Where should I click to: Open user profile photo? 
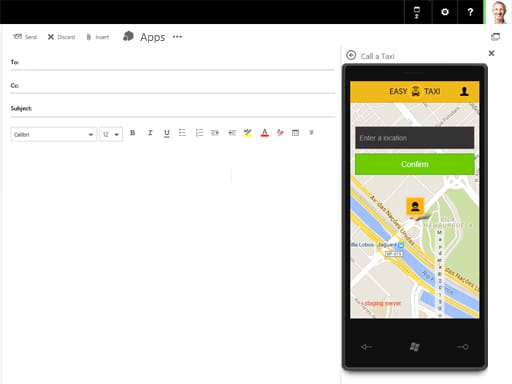[499, 12]
